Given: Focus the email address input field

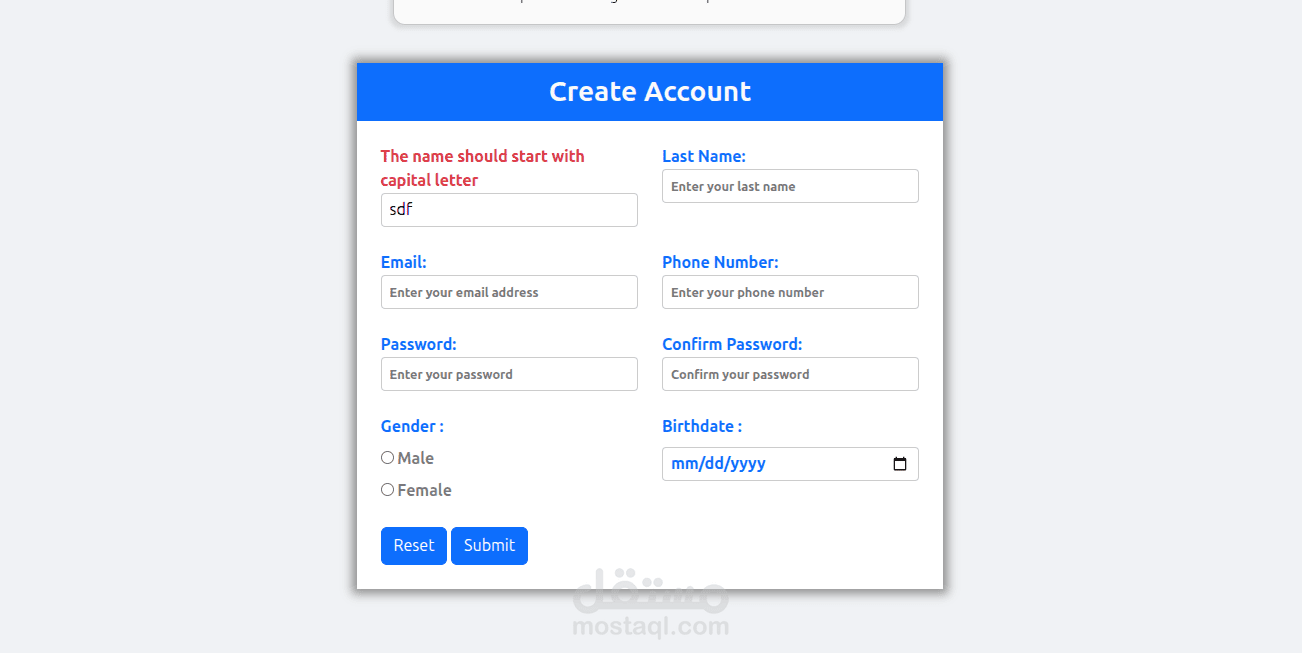Looking at the screenshot, I should (x=509, y=292).
